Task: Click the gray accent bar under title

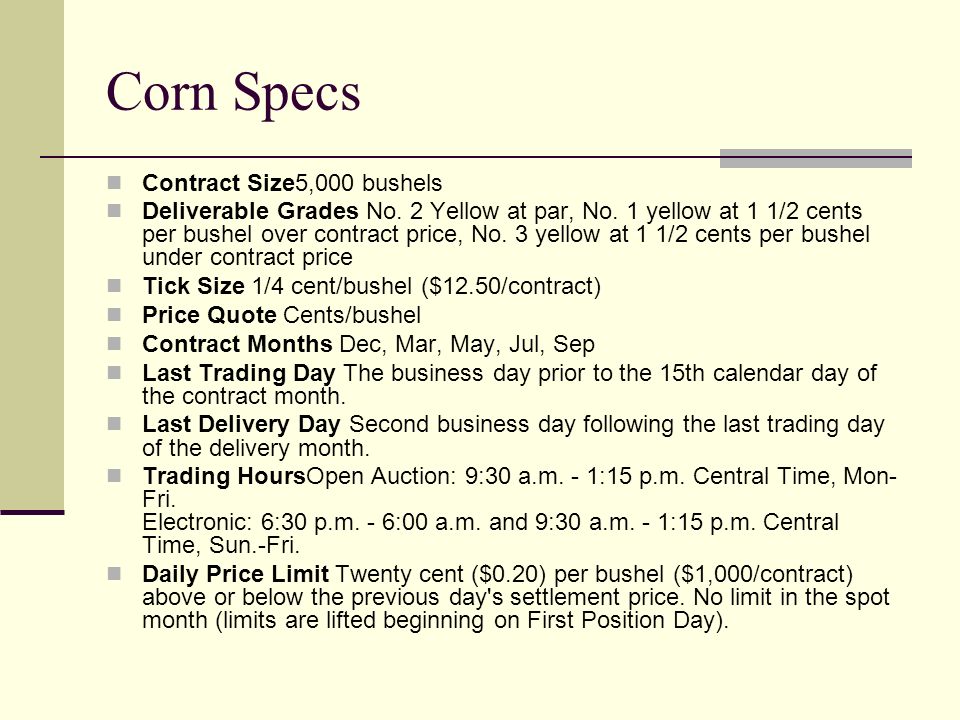Action: pyautogui.click(x=816, y=159)
